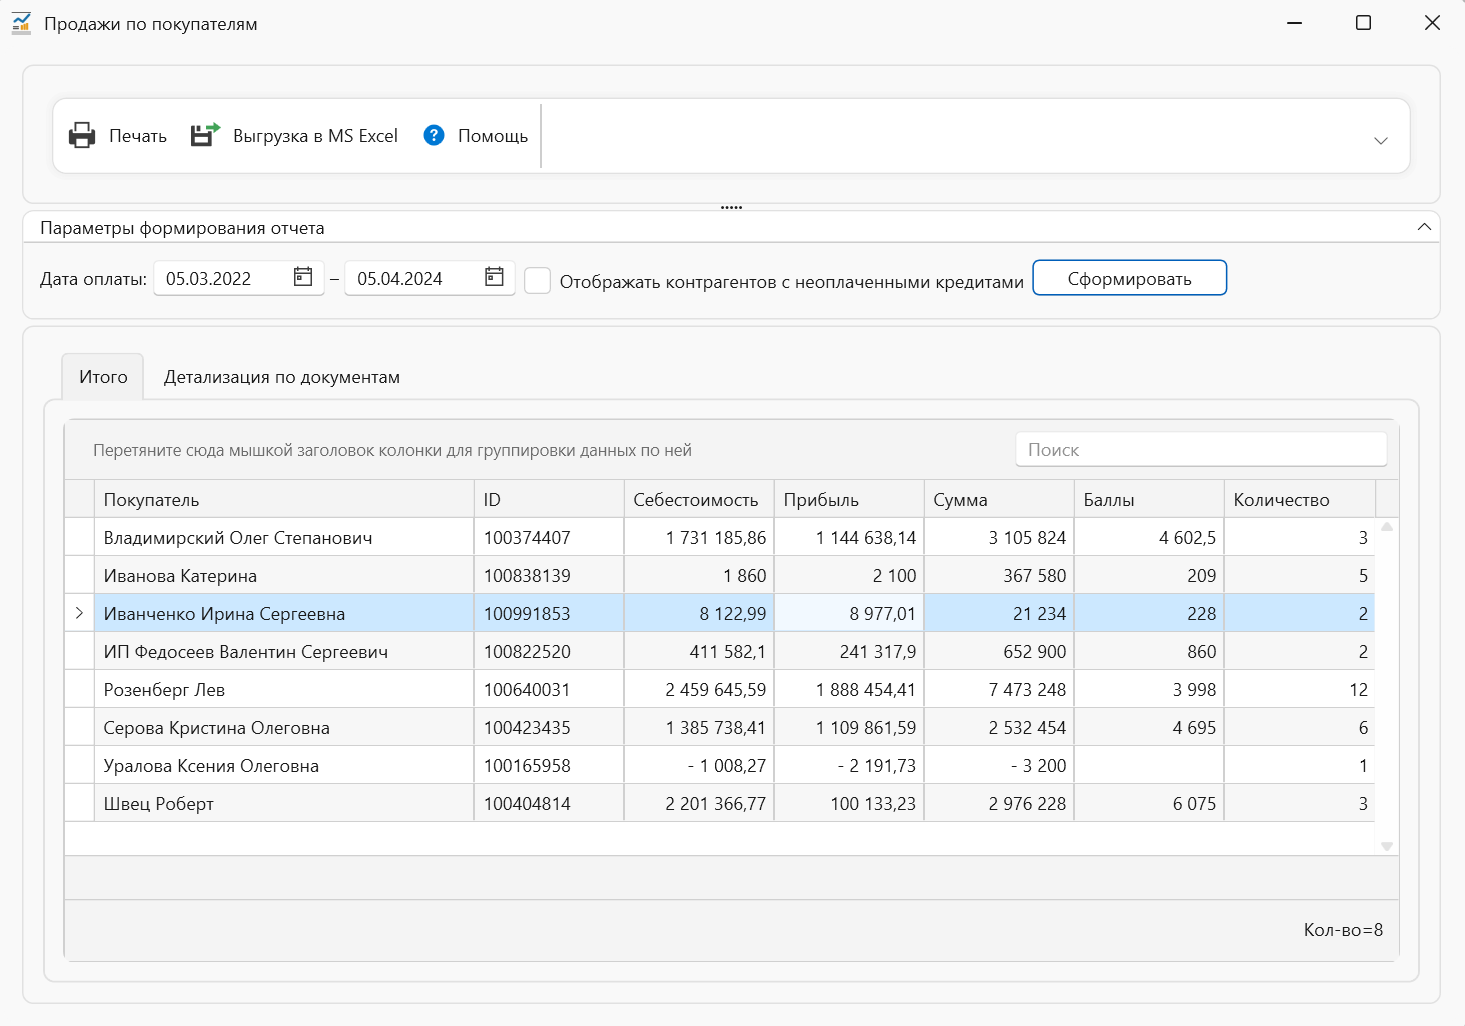Click the panel splitter dots handle
The width and height of the screenshot is (1465, 1026).
731,207
